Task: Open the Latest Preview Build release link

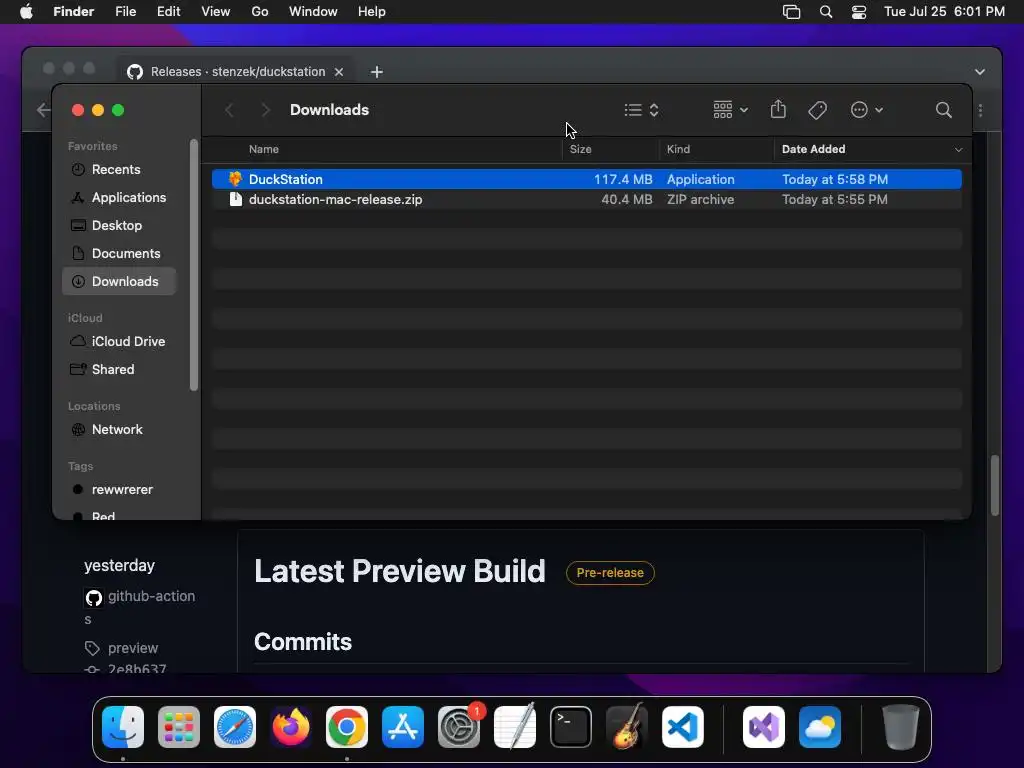Action: pyautogui.click(x=400, y=571)
